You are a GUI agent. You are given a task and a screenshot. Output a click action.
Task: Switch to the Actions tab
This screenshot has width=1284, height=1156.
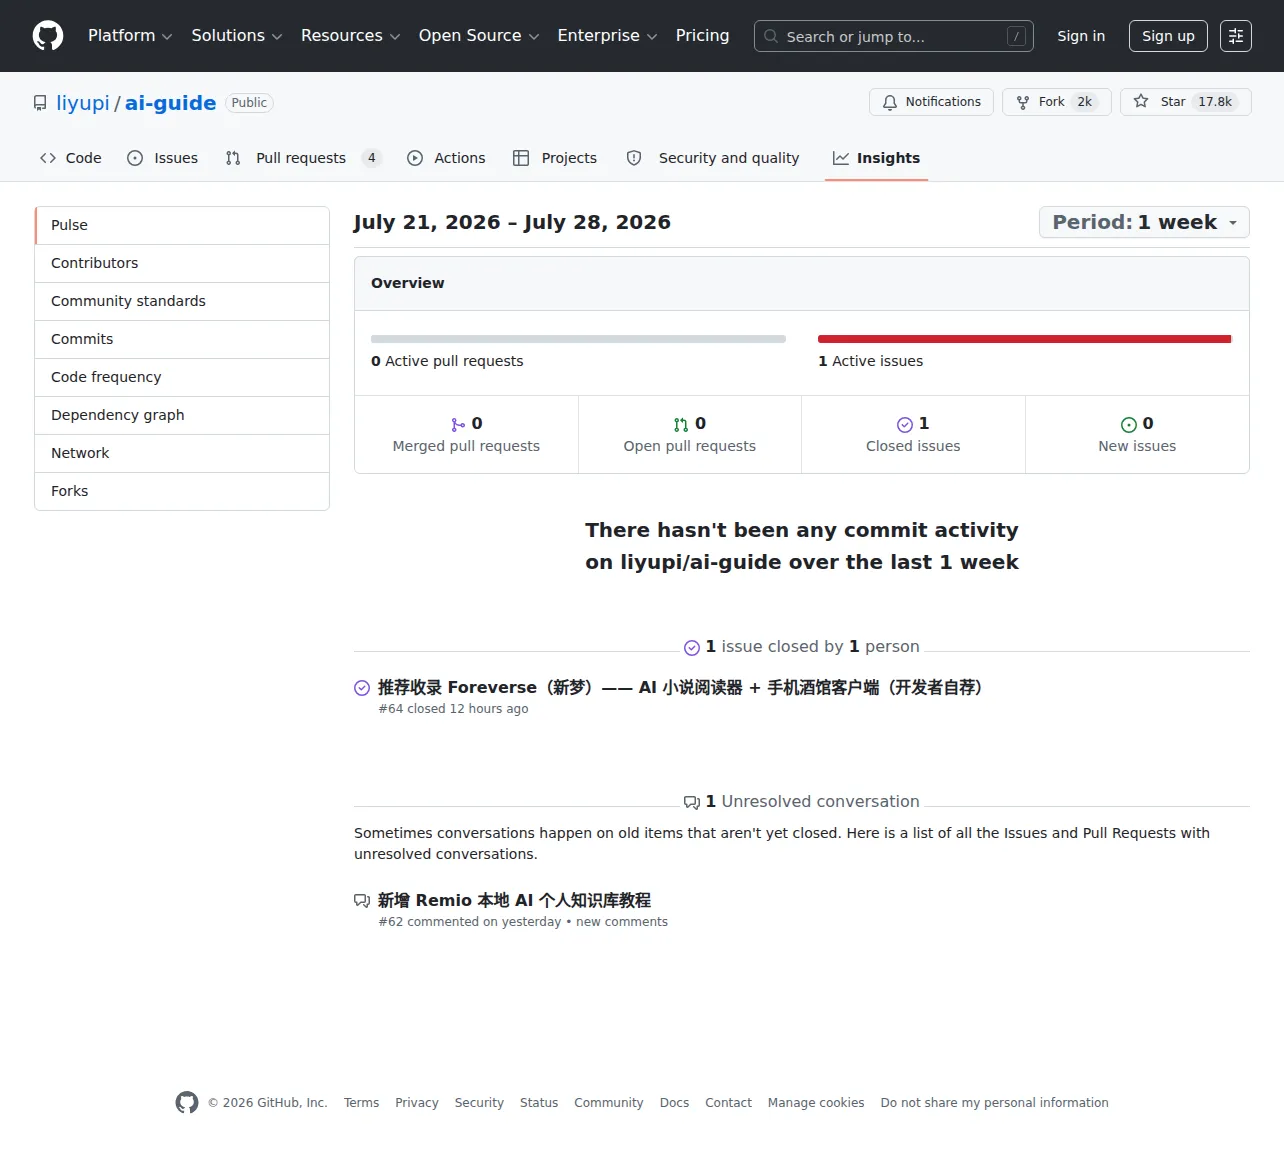tap(446, 158)
